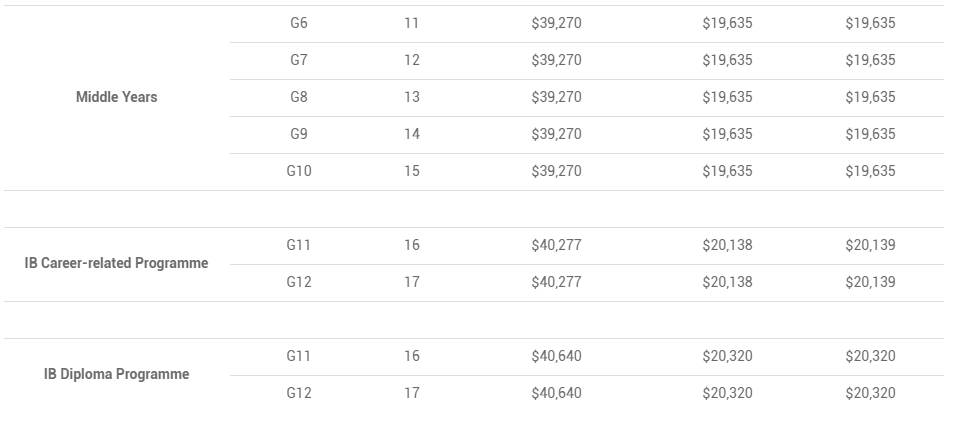Click the G10 grade cell
The image size is (958, 422).
299,171
